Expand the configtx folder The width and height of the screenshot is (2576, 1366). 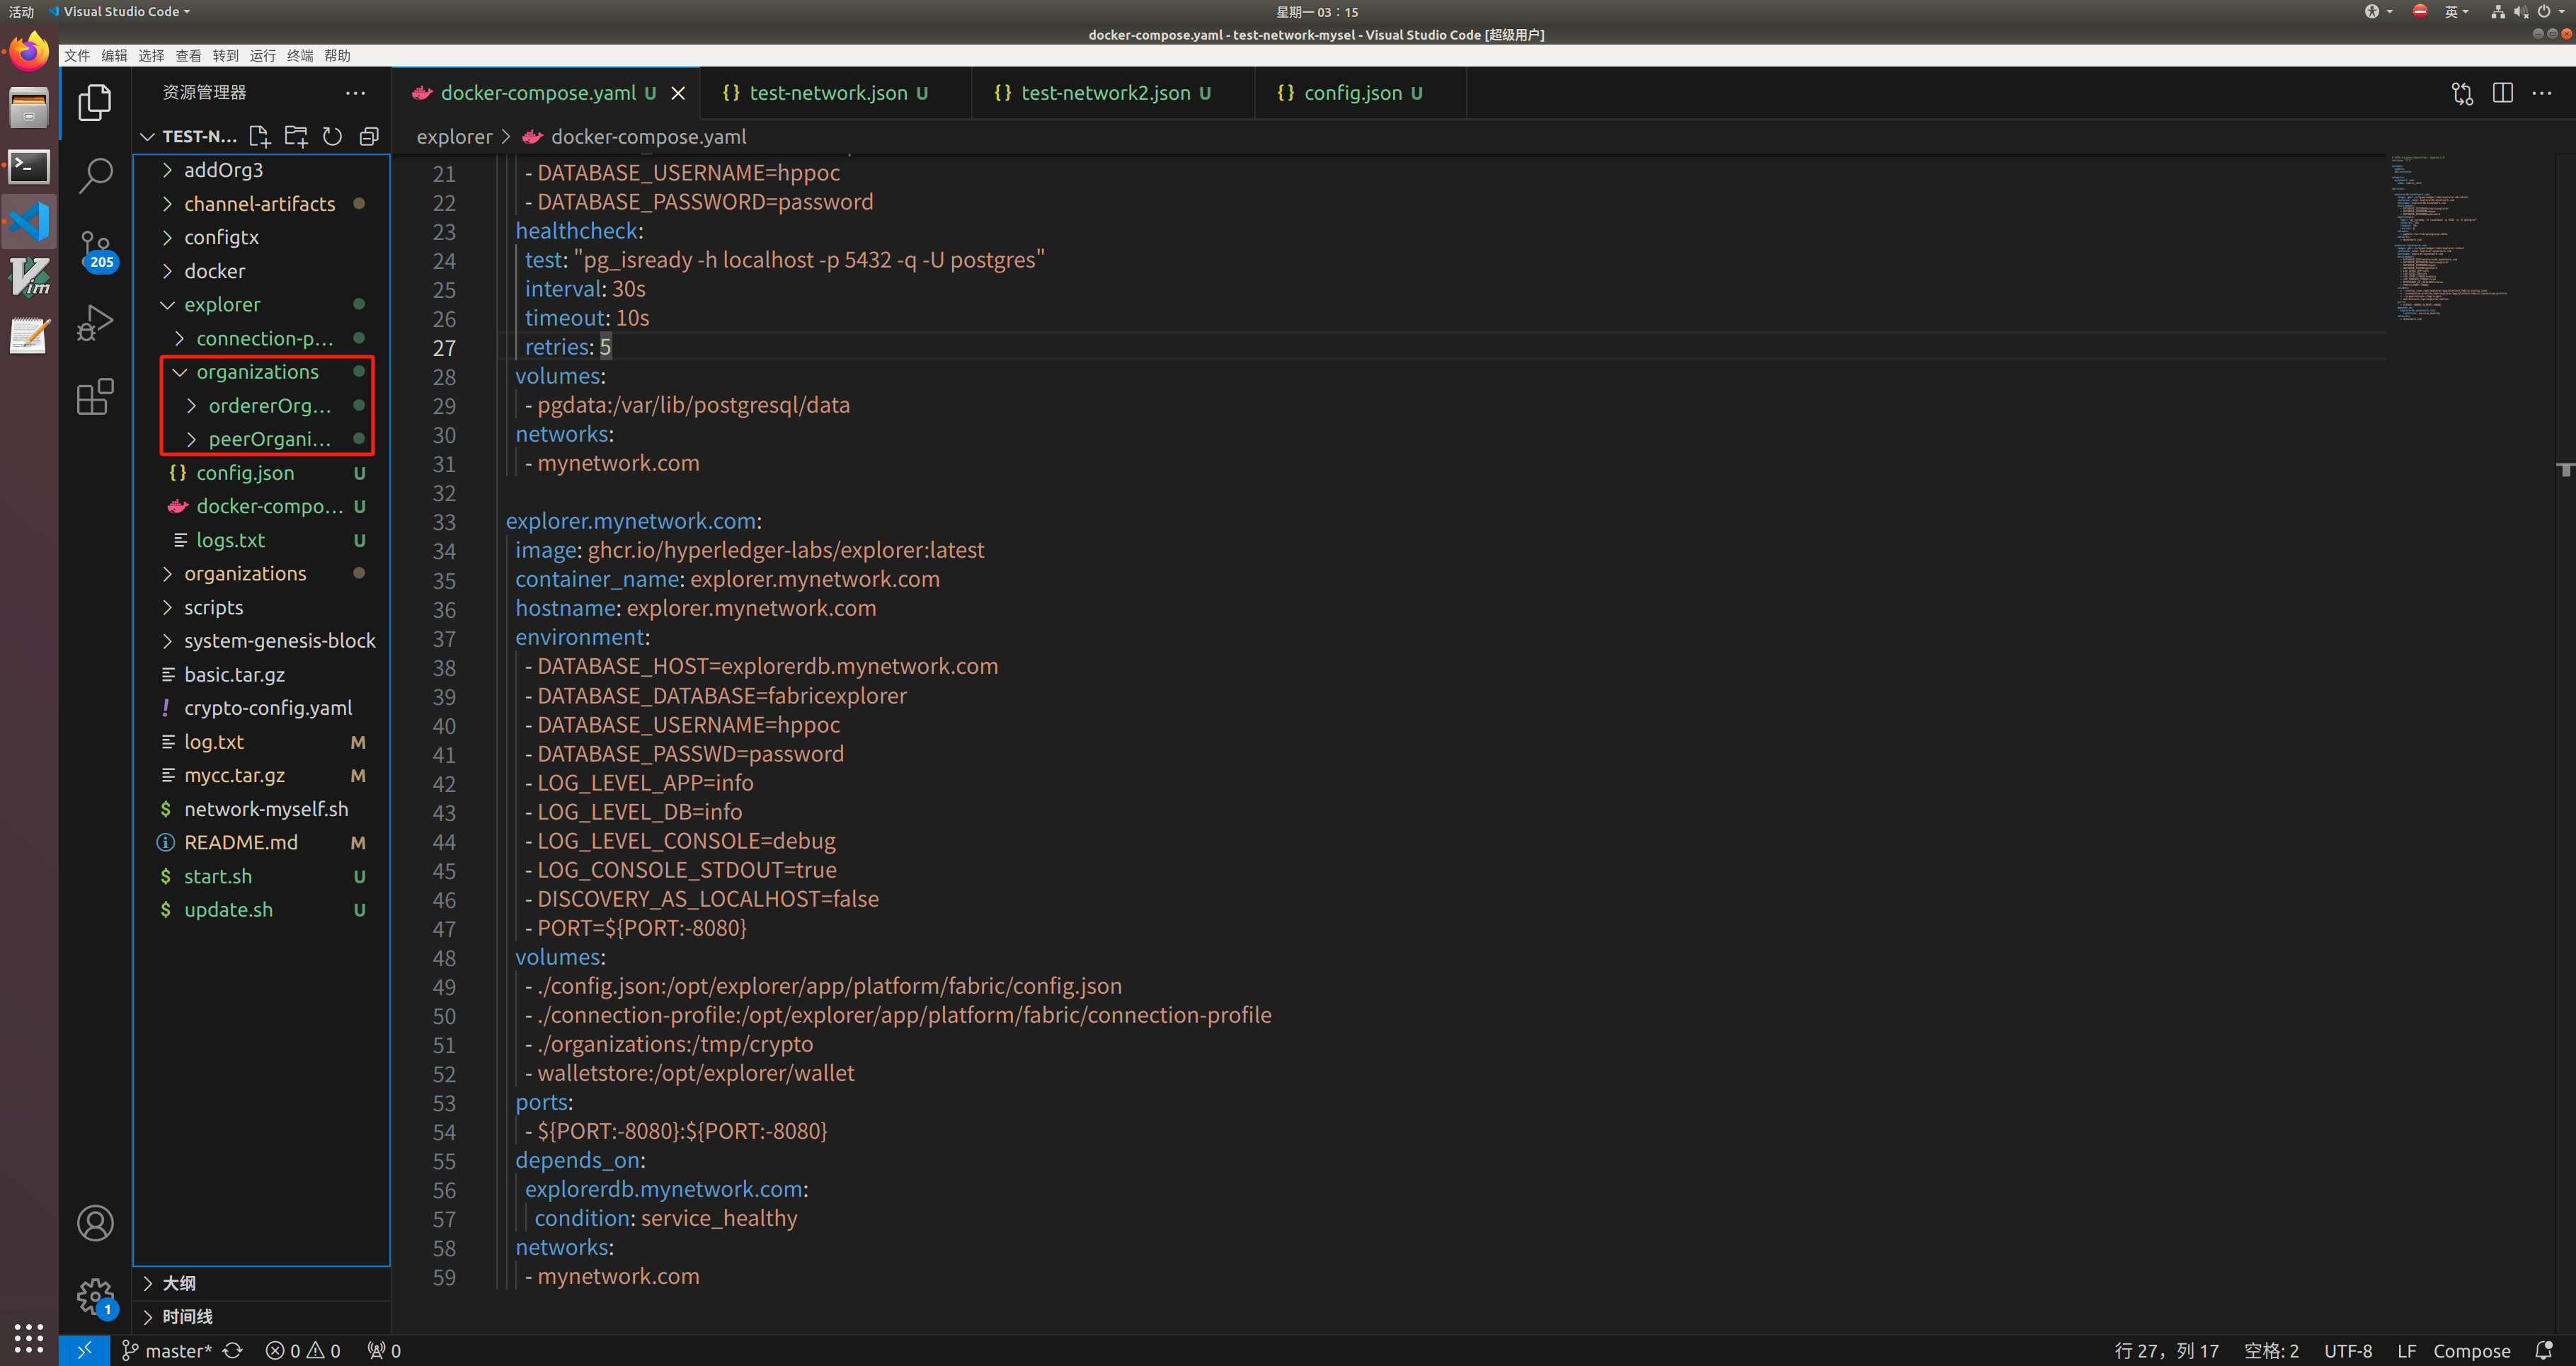click(x=261, y=237)
